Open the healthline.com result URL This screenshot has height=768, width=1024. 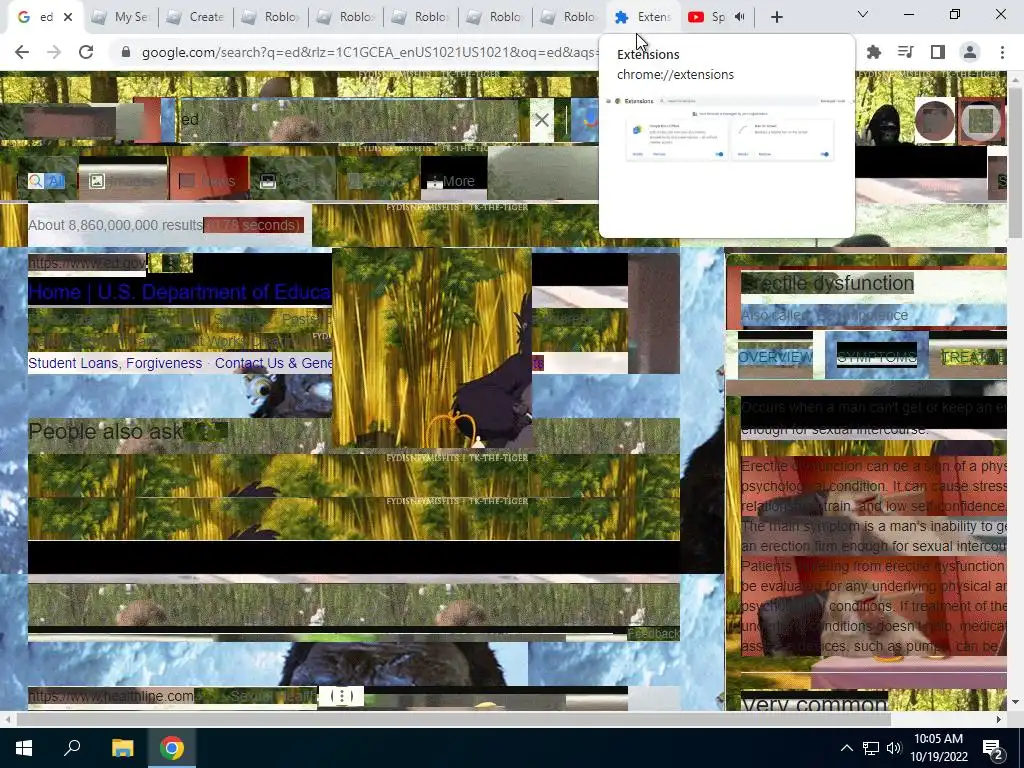point(111,696)
